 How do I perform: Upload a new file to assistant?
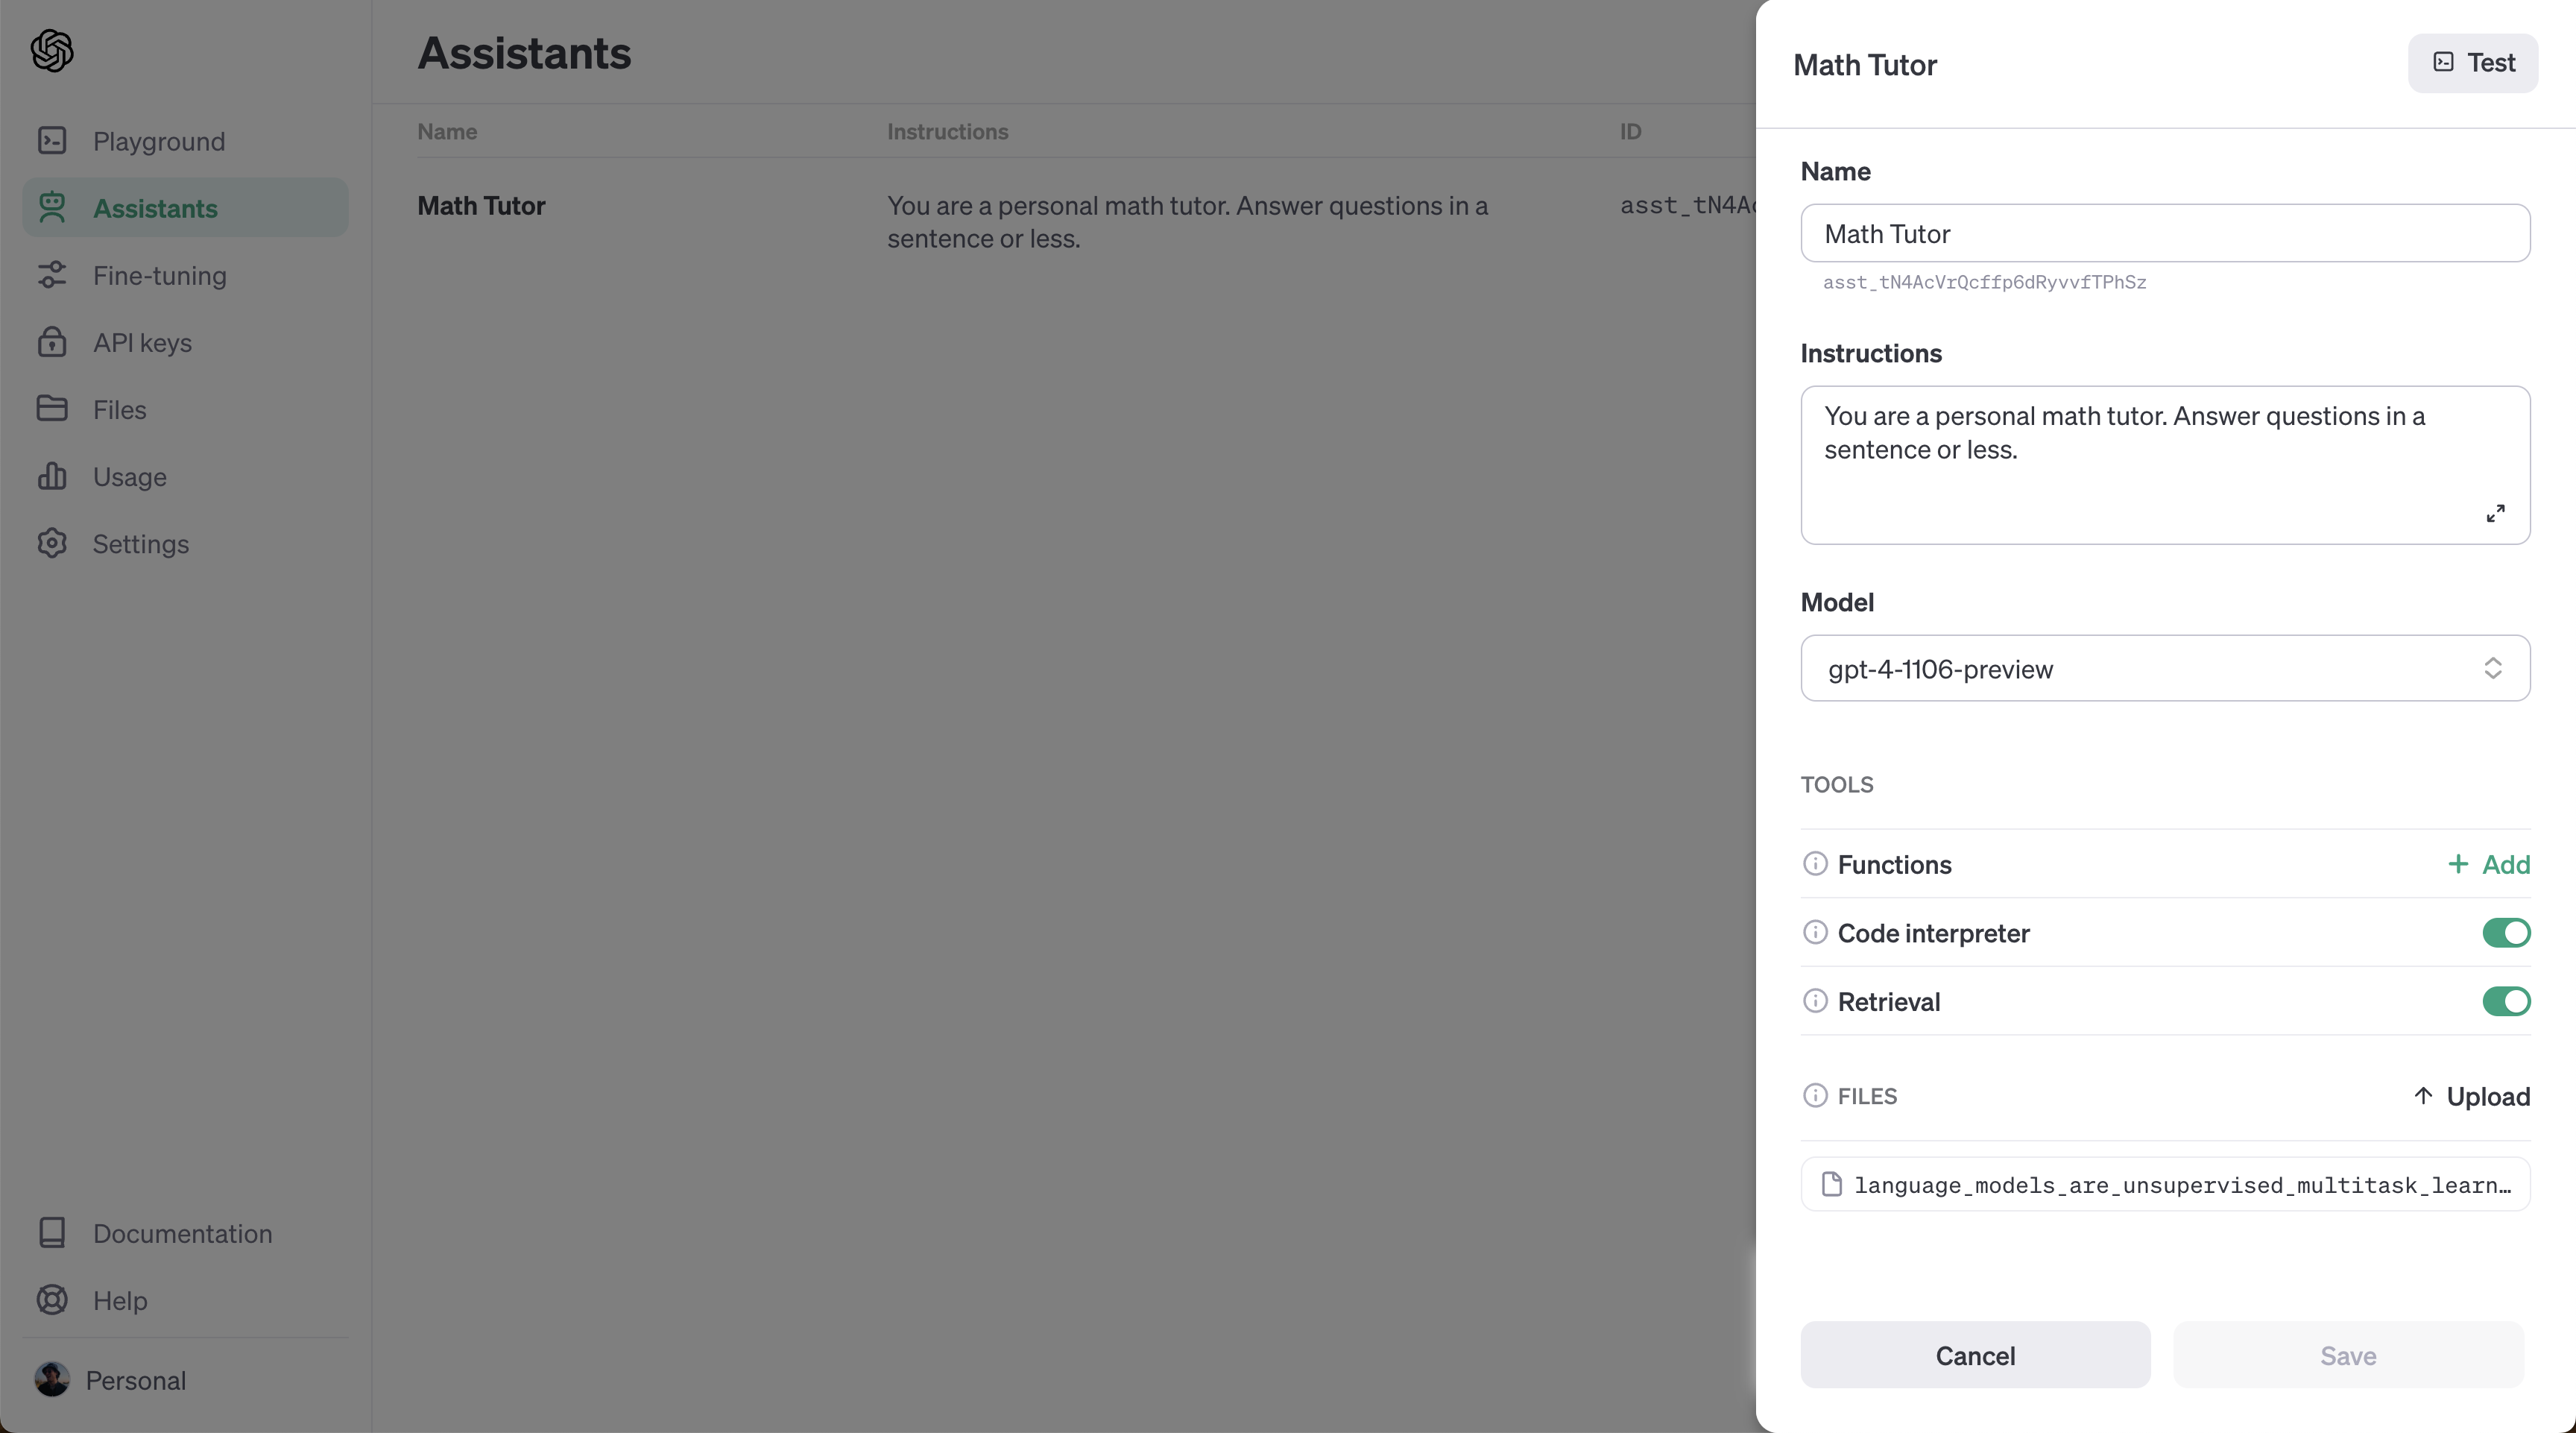click(2472, 1096)
